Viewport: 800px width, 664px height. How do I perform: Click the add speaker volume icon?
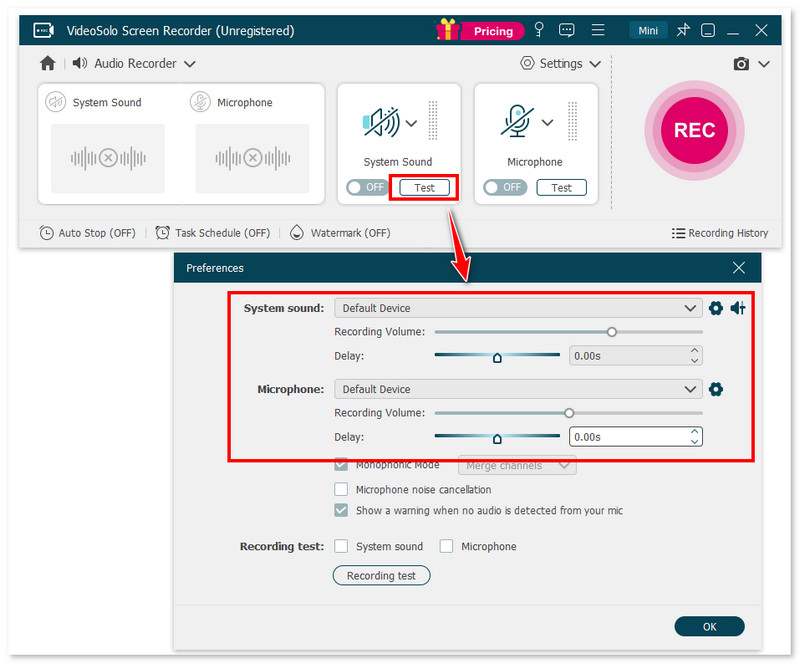738,308
